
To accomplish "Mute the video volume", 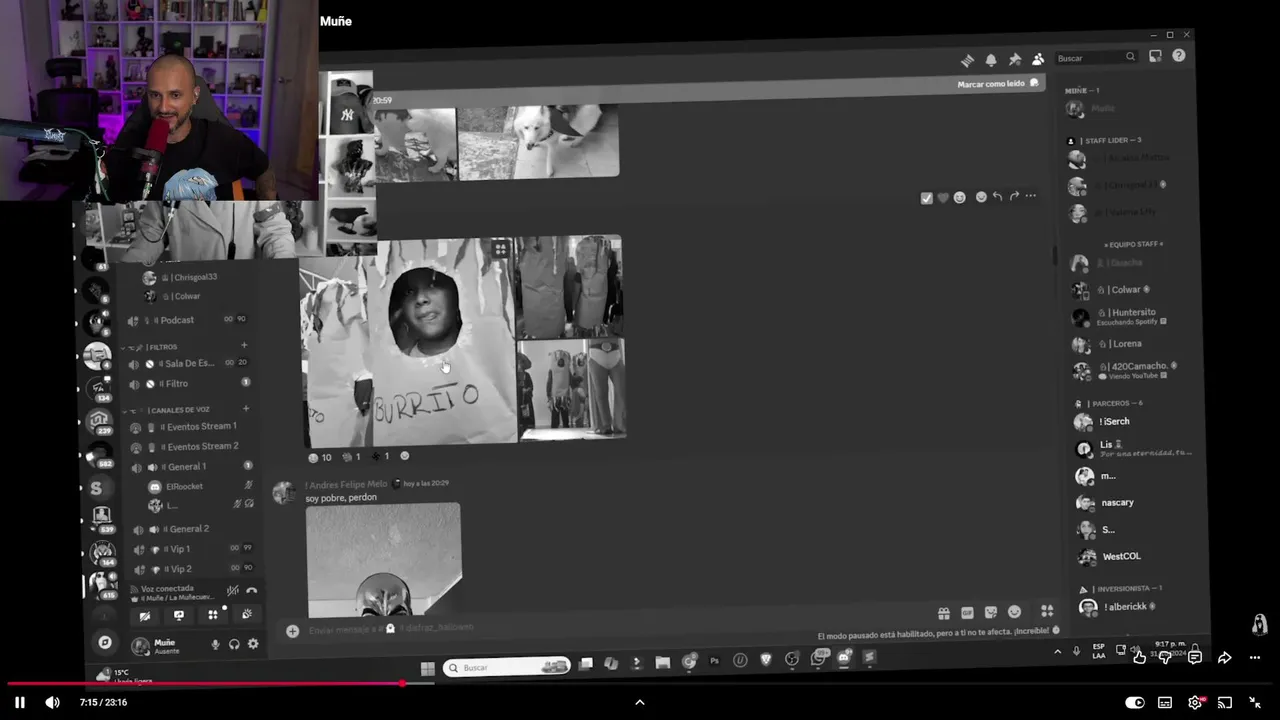I will 53,702.
